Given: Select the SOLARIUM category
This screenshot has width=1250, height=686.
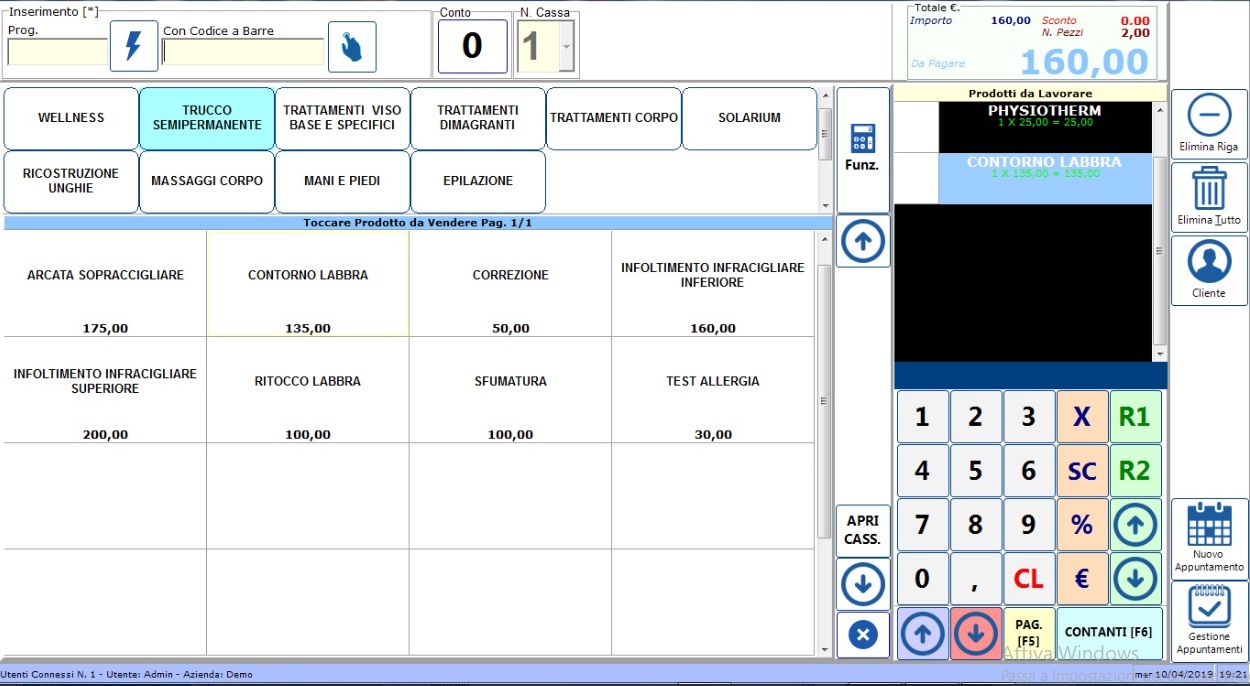Looking at the screenshot, I should (750, 118).
